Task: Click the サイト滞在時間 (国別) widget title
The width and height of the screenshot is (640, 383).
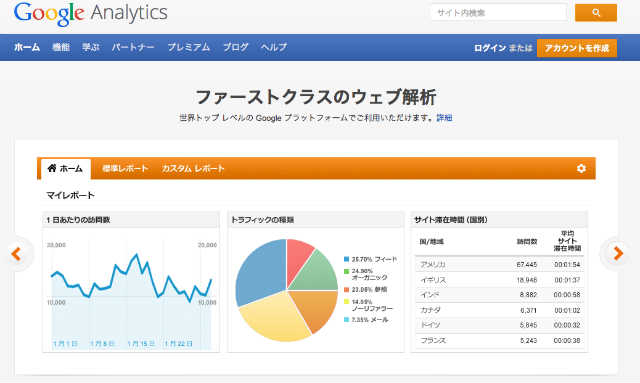Action: point(451,220)
